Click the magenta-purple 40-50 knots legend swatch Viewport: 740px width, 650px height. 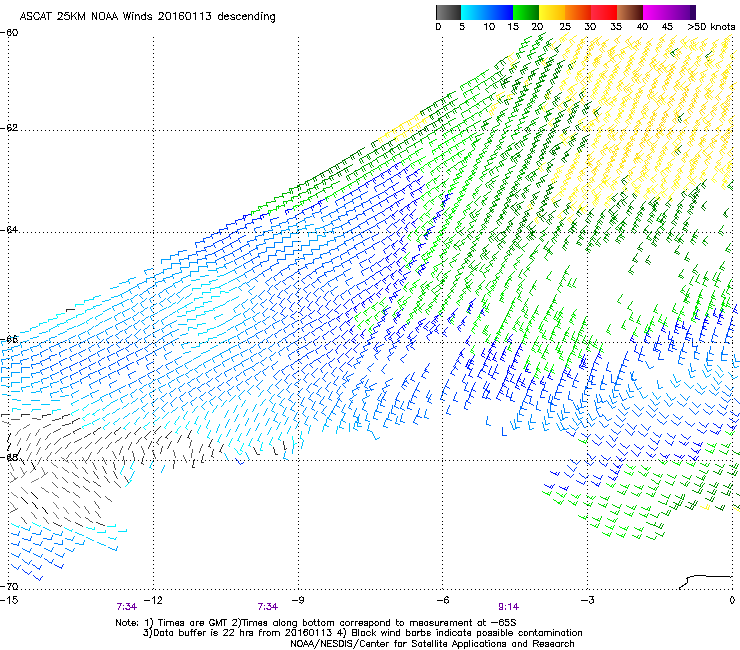[x=669, y=12]
